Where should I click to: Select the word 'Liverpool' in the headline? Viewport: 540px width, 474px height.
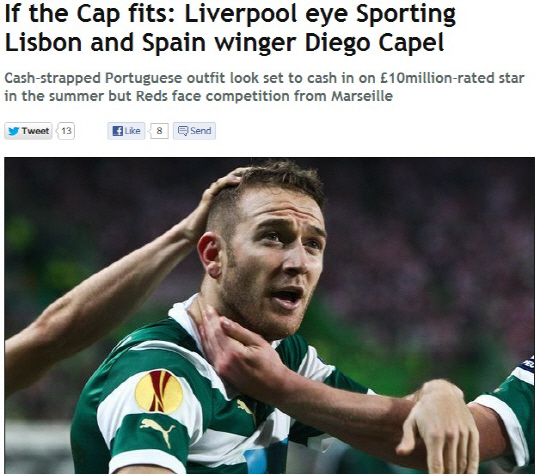click(242, 14)
